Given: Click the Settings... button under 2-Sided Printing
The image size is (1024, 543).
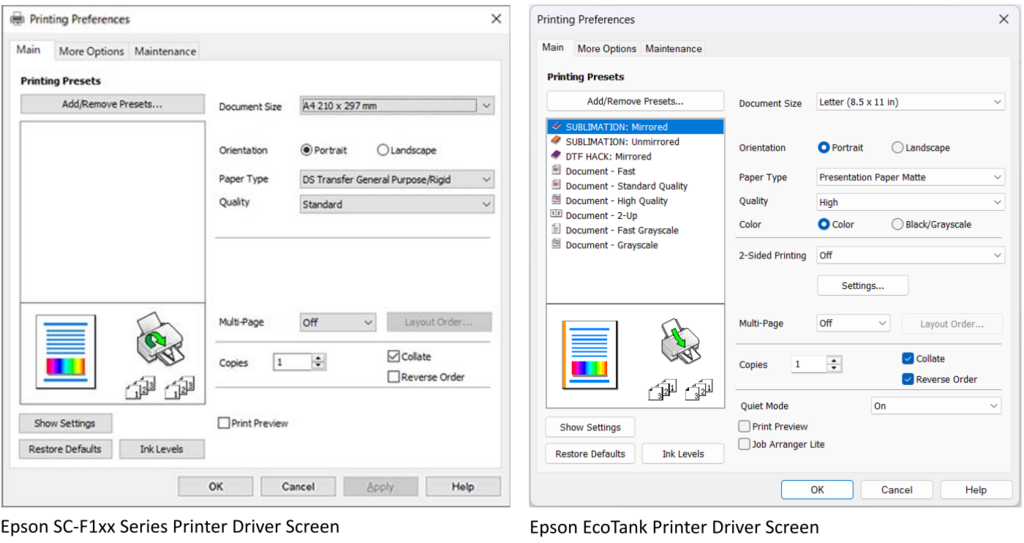Looking at the screenshot, I should pyautogui.click(x=862, y=286).
